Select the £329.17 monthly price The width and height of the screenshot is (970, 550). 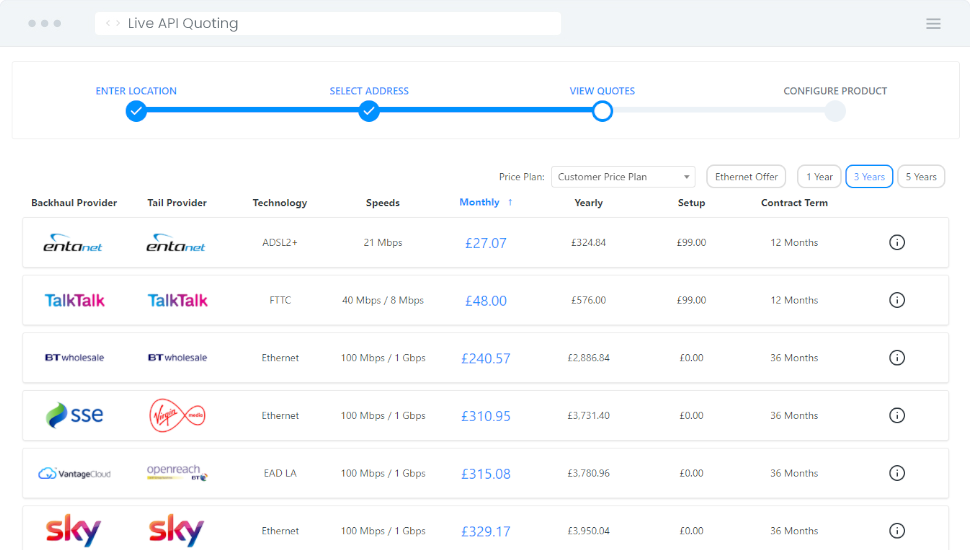coord(486,531)
